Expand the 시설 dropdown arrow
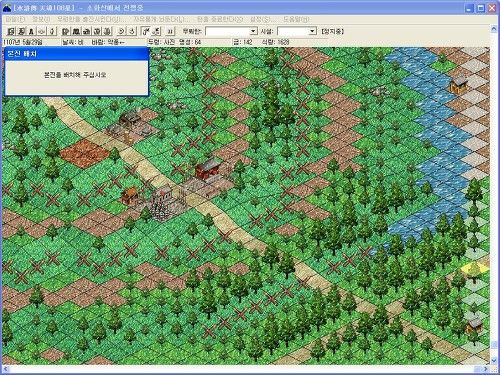The width and height of the screenshot is (500, 375). 312,31
